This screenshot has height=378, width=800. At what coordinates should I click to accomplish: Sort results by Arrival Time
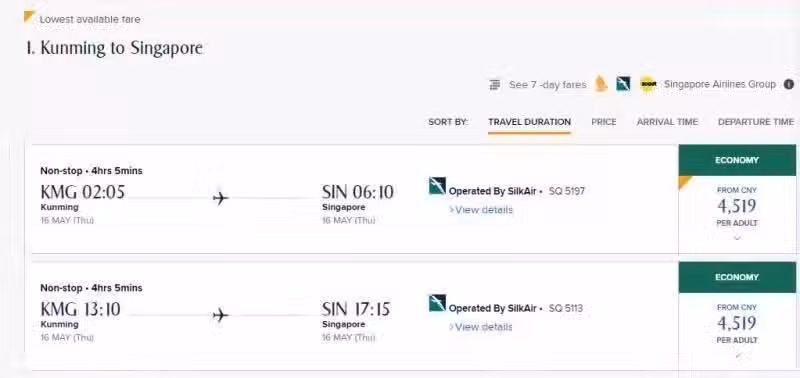(x=667, y=122)
